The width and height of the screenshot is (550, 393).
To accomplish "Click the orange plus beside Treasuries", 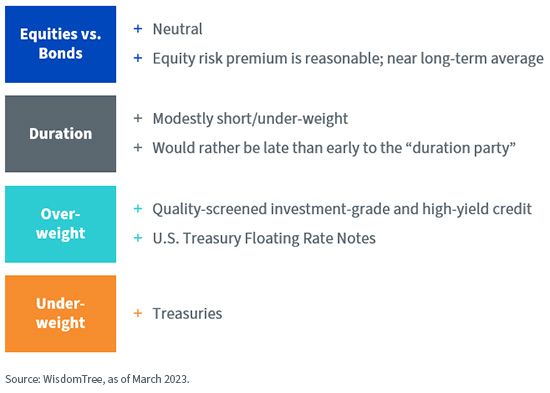I will tap(138, 313).
